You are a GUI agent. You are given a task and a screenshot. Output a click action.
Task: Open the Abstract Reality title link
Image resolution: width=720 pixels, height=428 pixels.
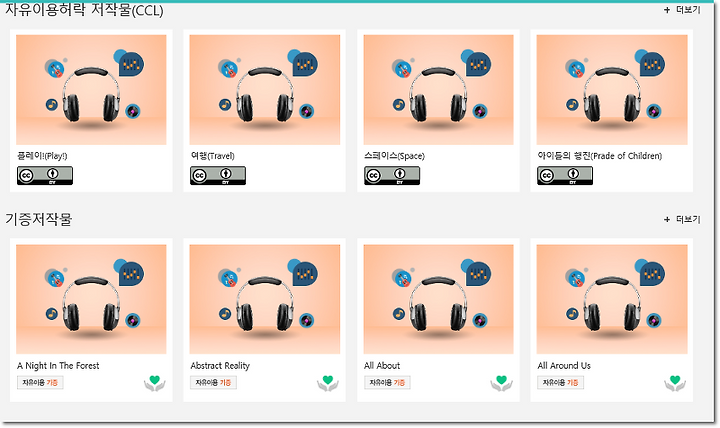220,366
